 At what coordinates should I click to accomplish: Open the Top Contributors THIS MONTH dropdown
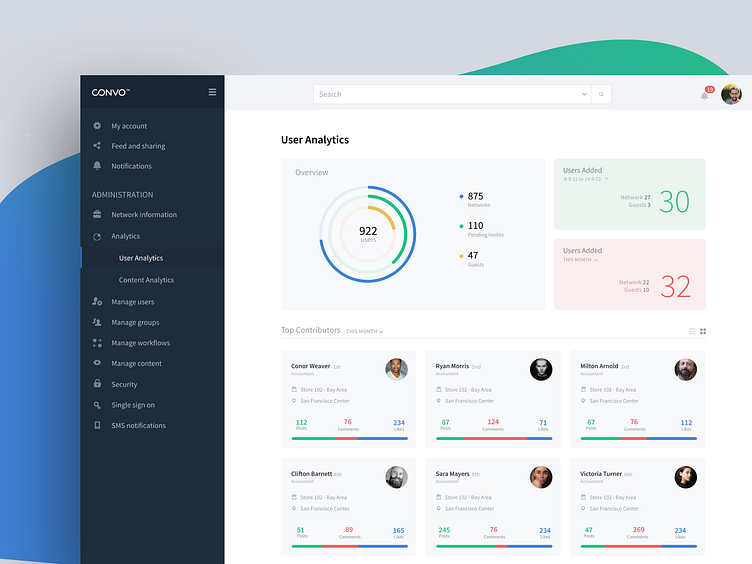pyautogui.click(x=364, y=331)
